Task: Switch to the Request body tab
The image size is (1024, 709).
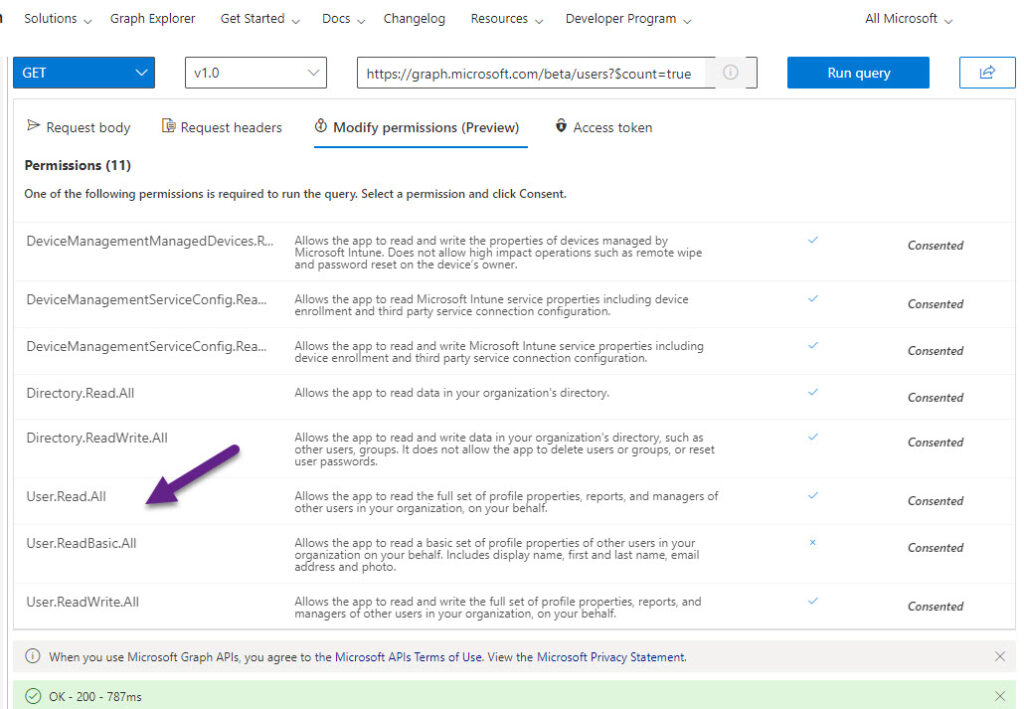Action: coord(78,127)
